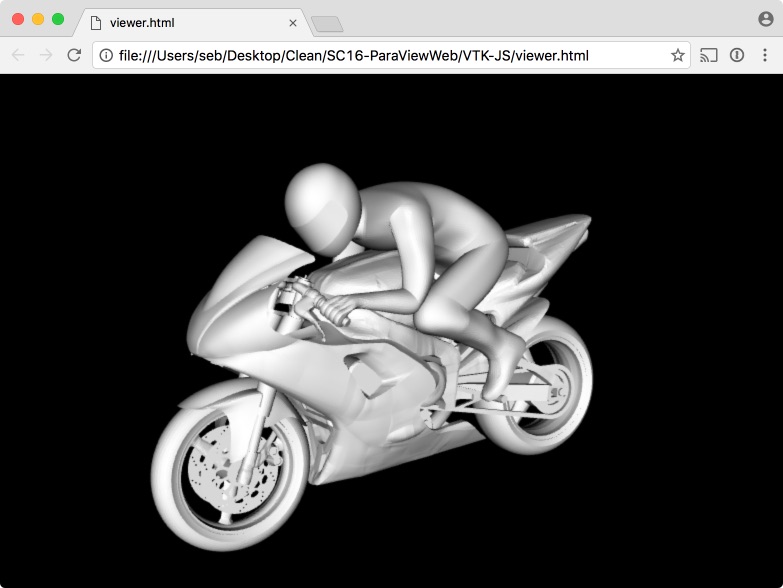Open the user profile icon at top right
This screenshot has height=588, width=783.
point(766,19)
